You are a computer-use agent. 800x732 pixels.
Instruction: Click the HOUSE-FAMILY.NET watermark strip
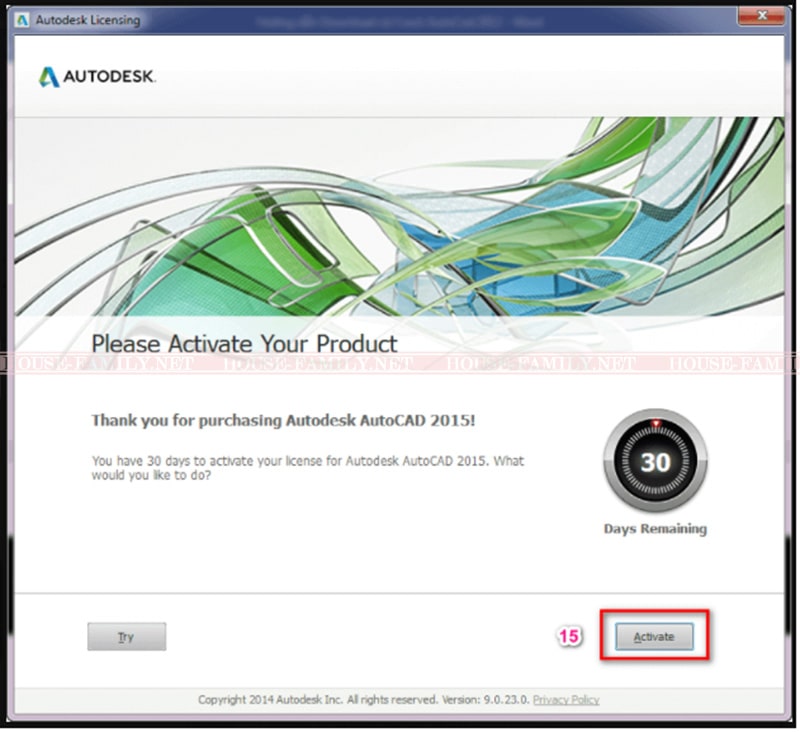click(399, 363)
